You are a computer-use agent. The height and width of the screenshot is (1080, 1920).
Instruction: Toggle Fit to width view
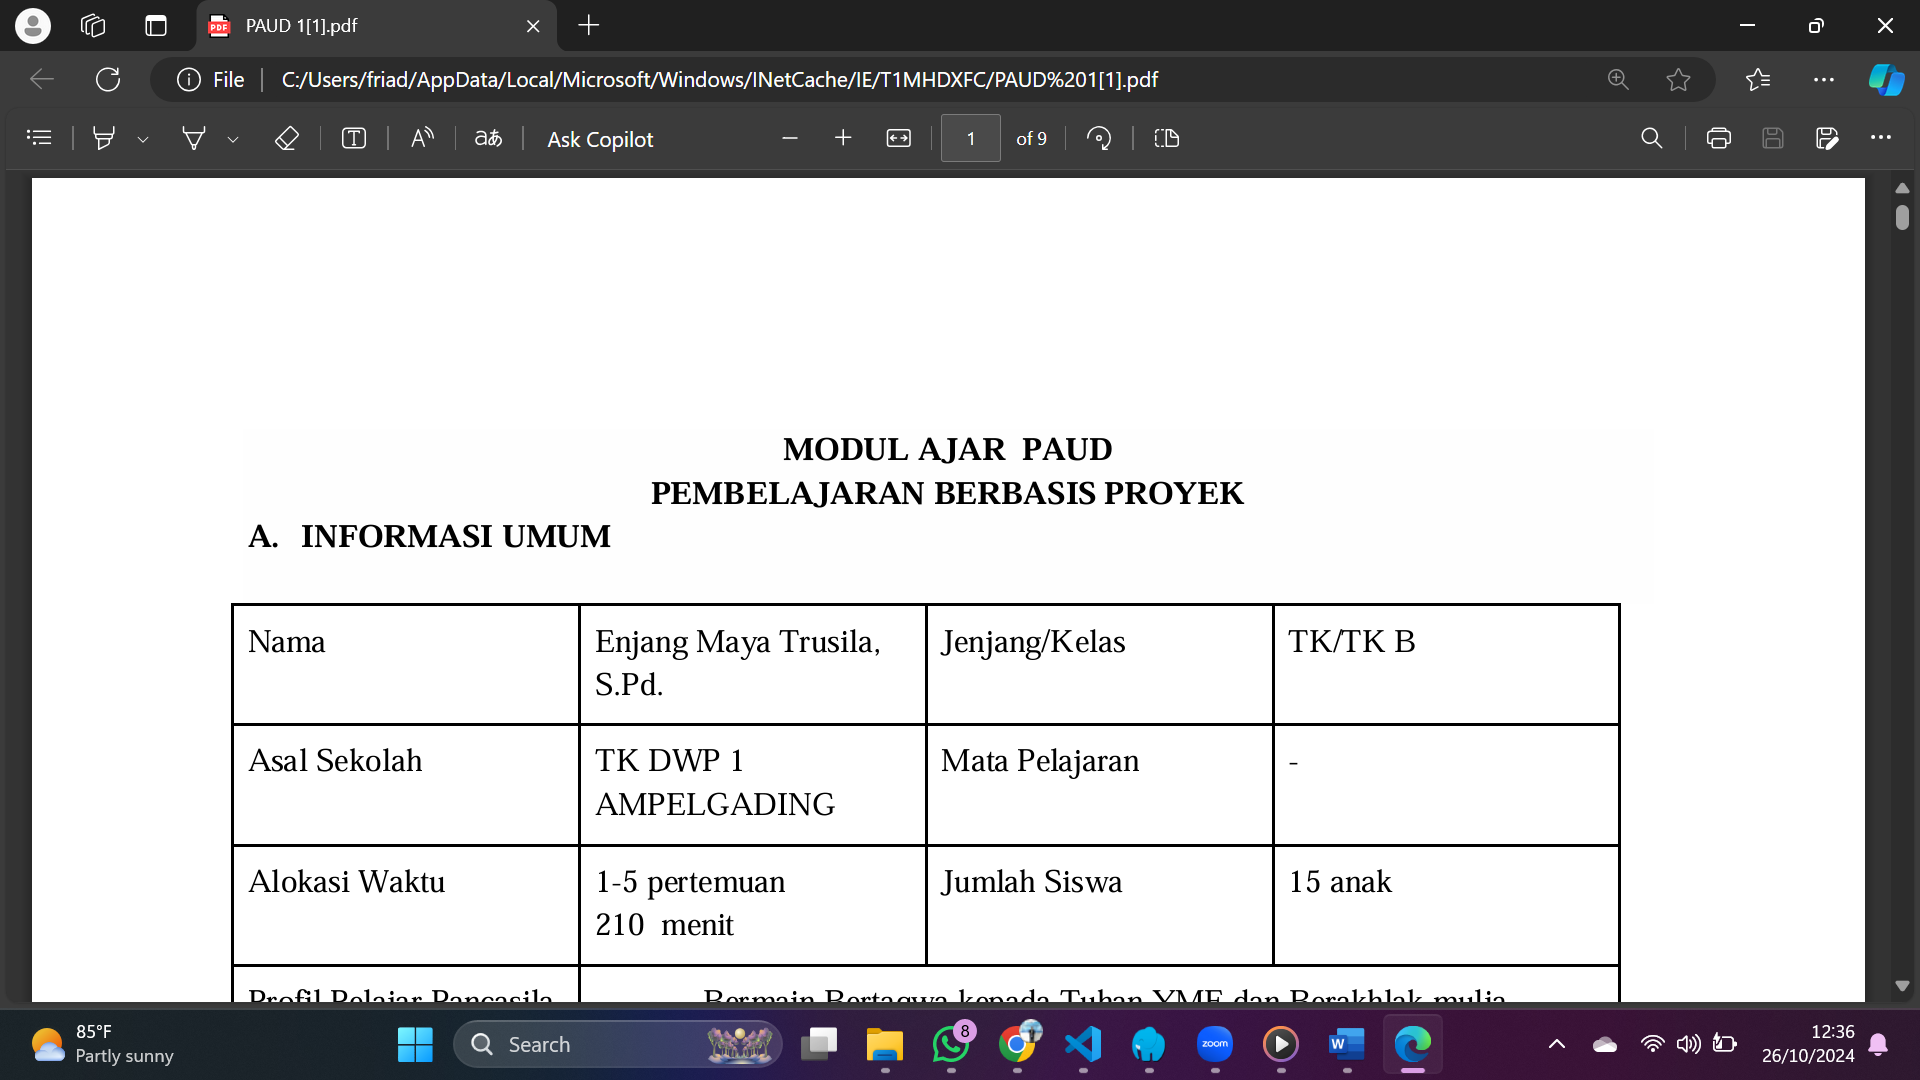[899, 138]
